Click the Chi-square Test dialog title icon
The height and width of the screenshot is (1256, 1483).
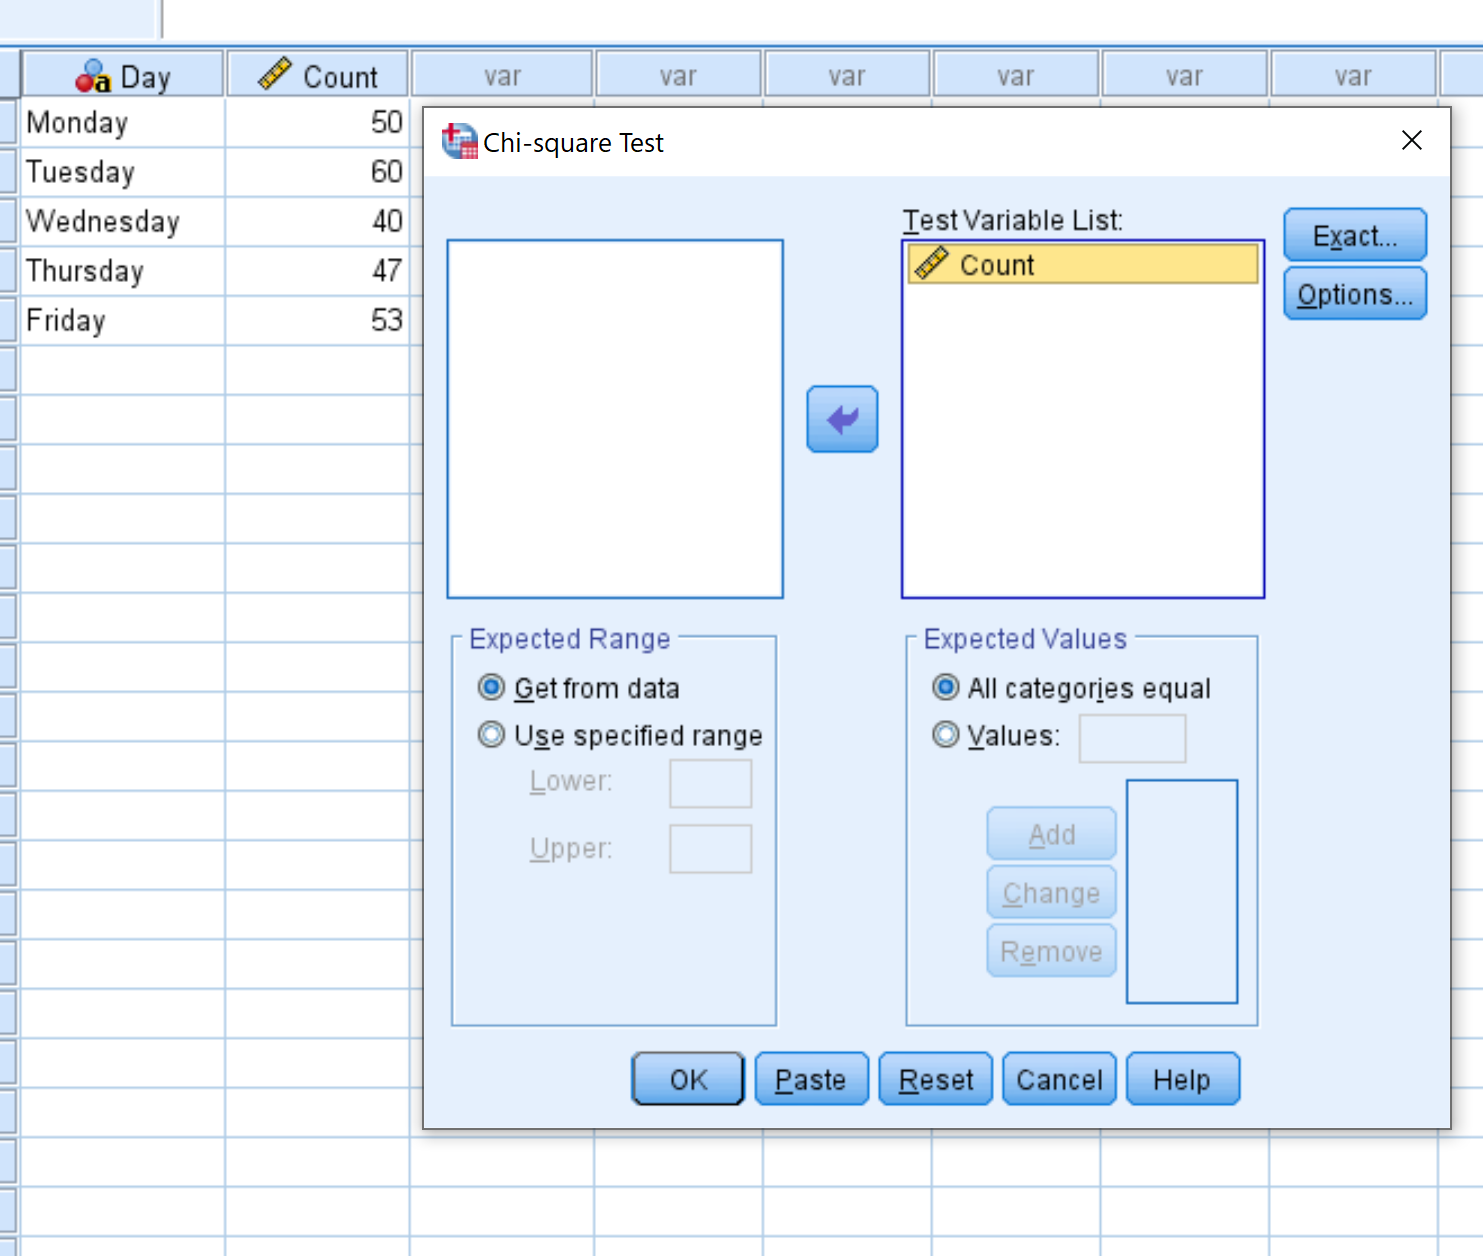pyautogui.click(x=459, y=141)
